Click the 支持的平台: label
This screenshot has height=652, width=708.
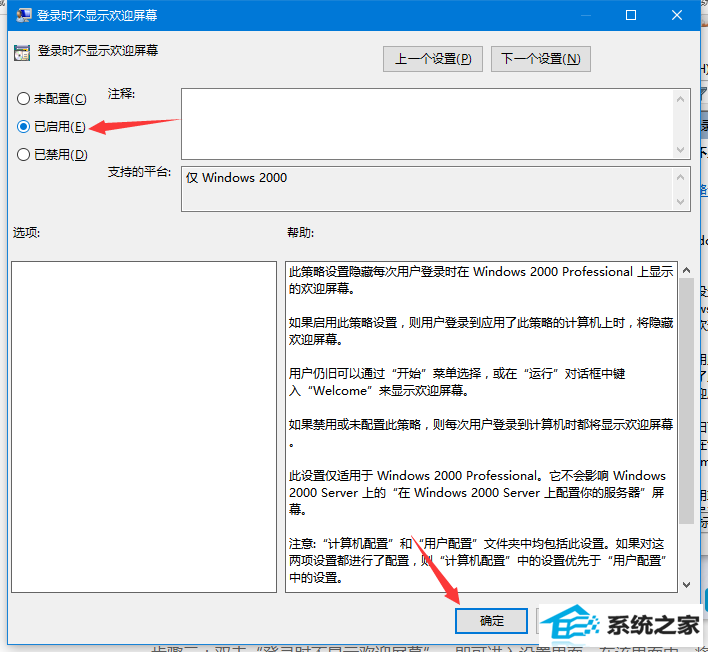coord(139,172)
